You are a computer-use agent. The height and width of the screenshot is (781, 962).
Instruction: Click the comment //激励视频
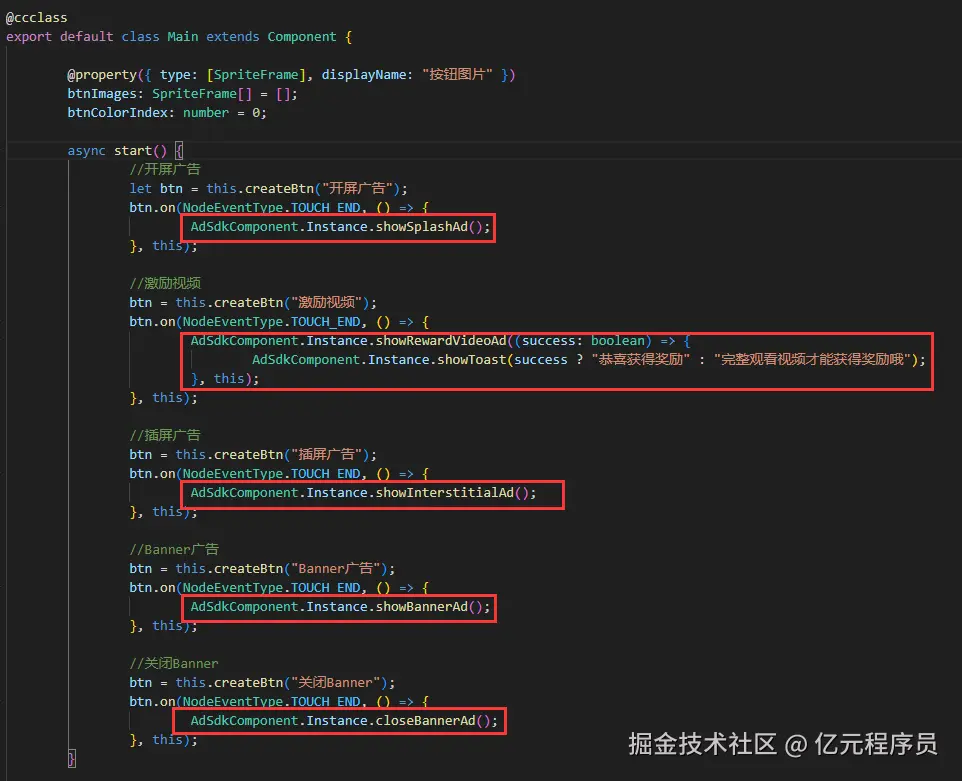[x=165, y=283]
